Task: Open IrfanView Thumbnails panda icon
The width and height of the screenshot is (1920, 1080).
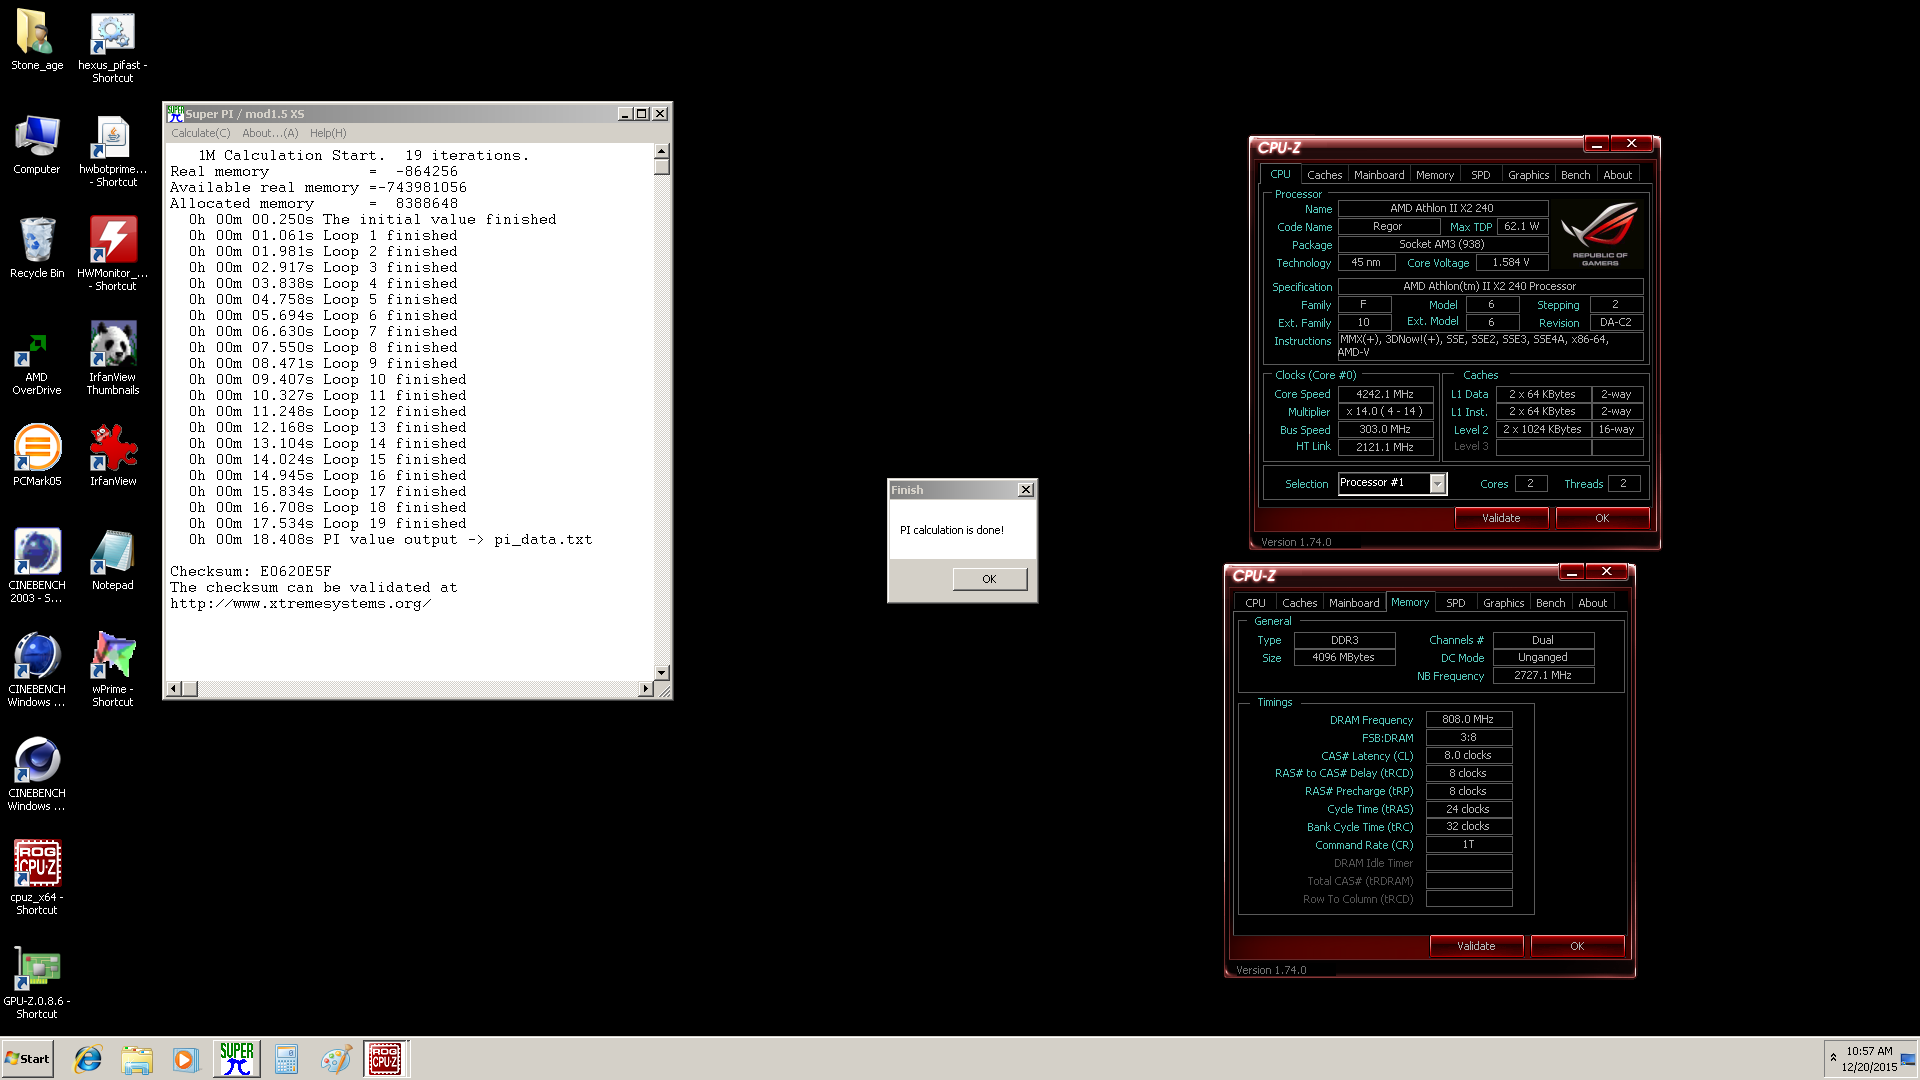Action: point(112,358)
